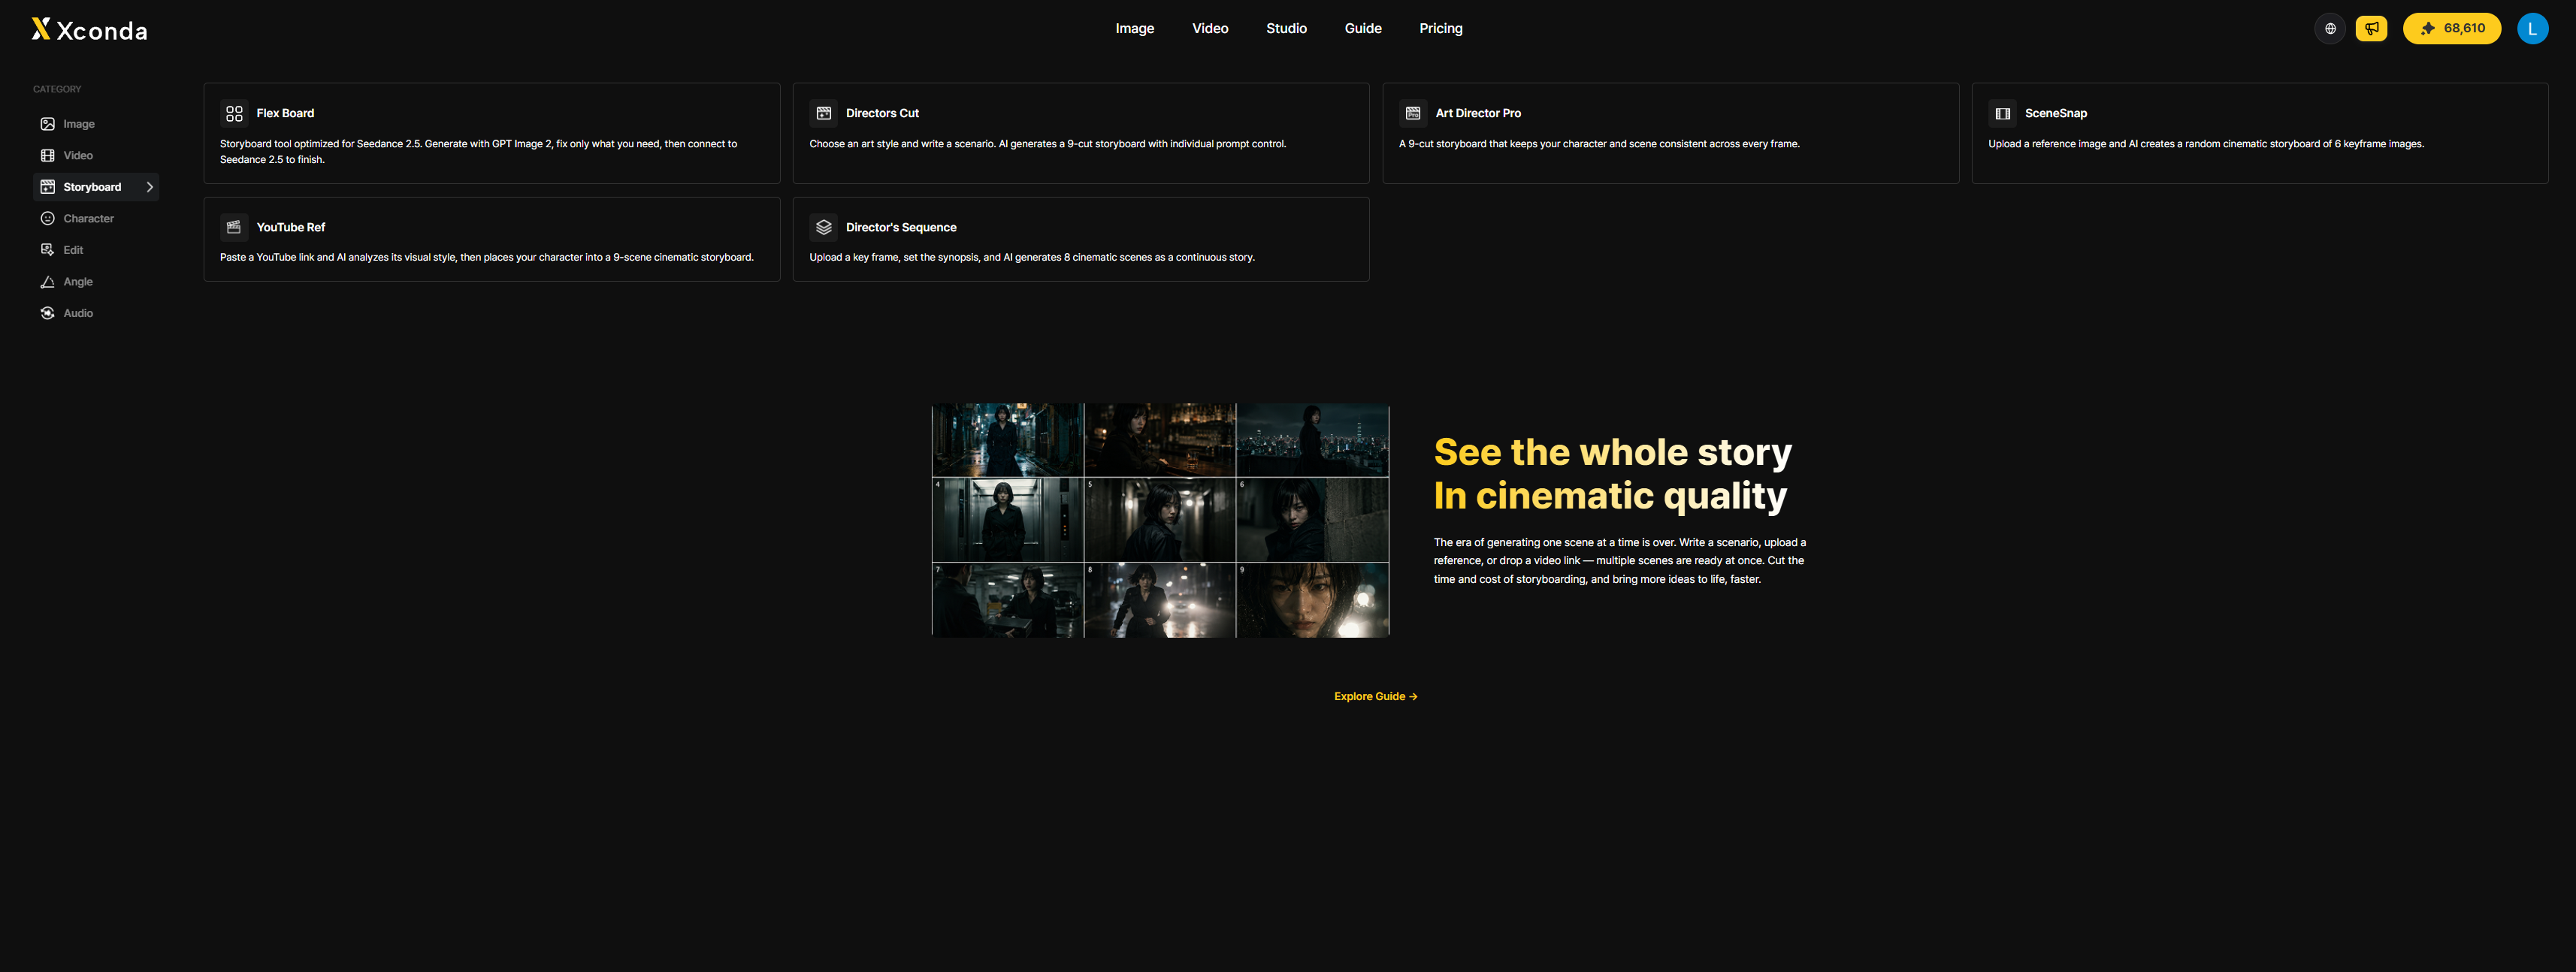This screenshot has width=2576, height=972.
Task: Follow the Explore Guide link
Action: pos(1376,696)
